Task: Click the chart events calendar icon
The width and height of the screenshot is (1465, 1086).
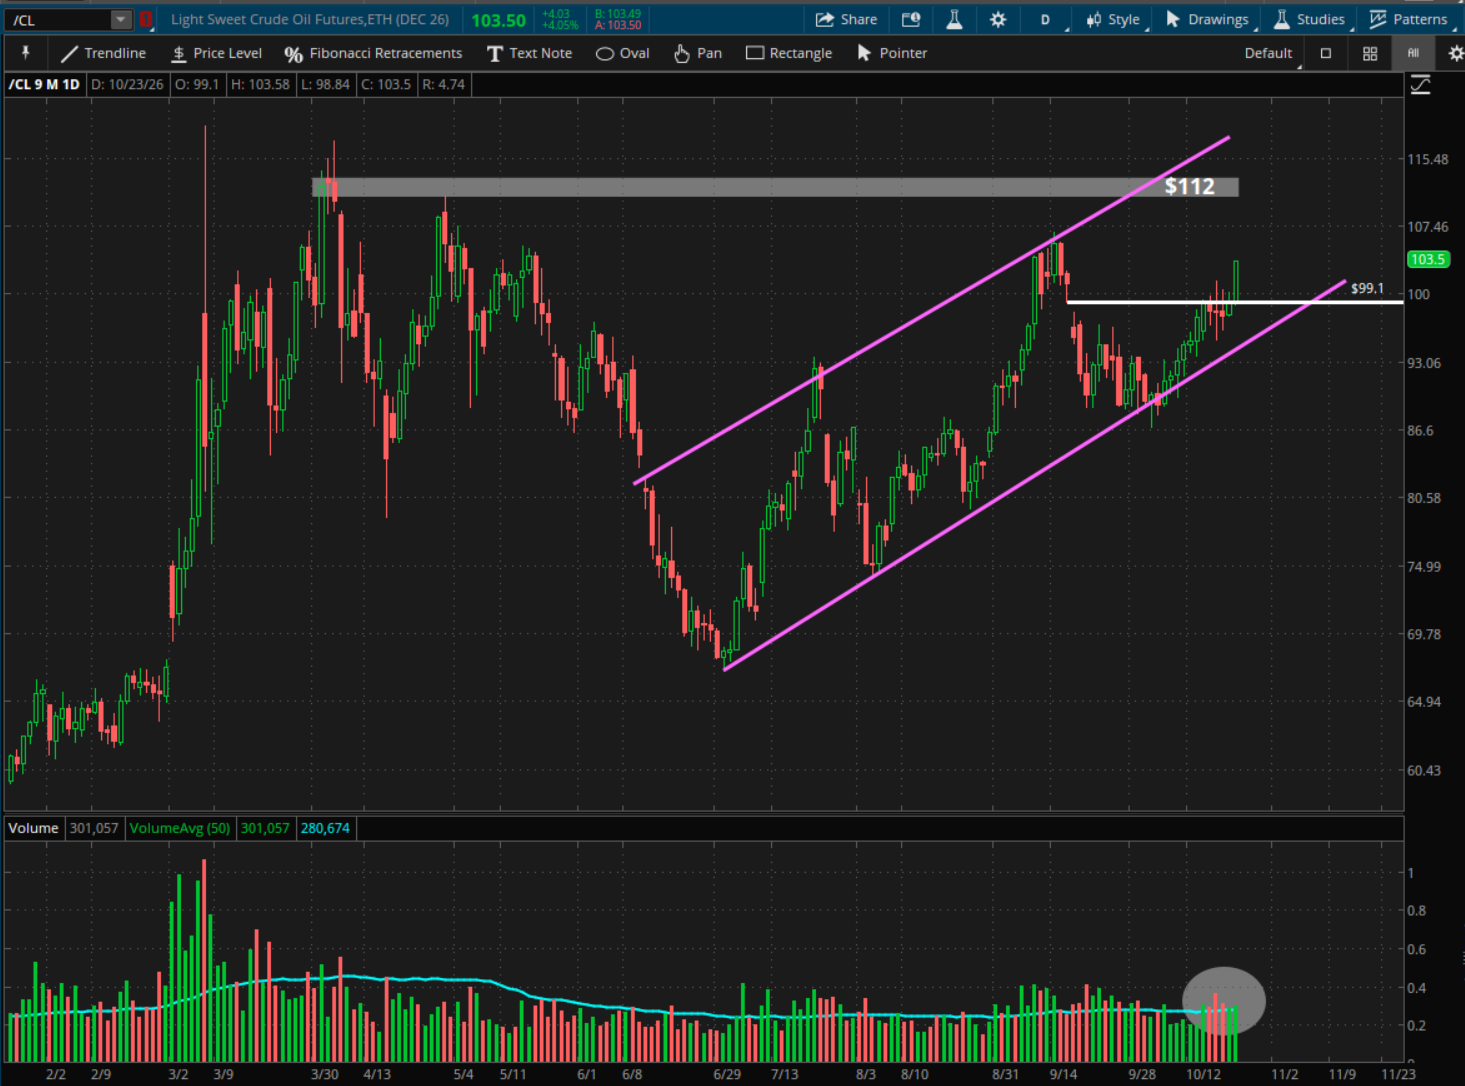Action: 911,19
